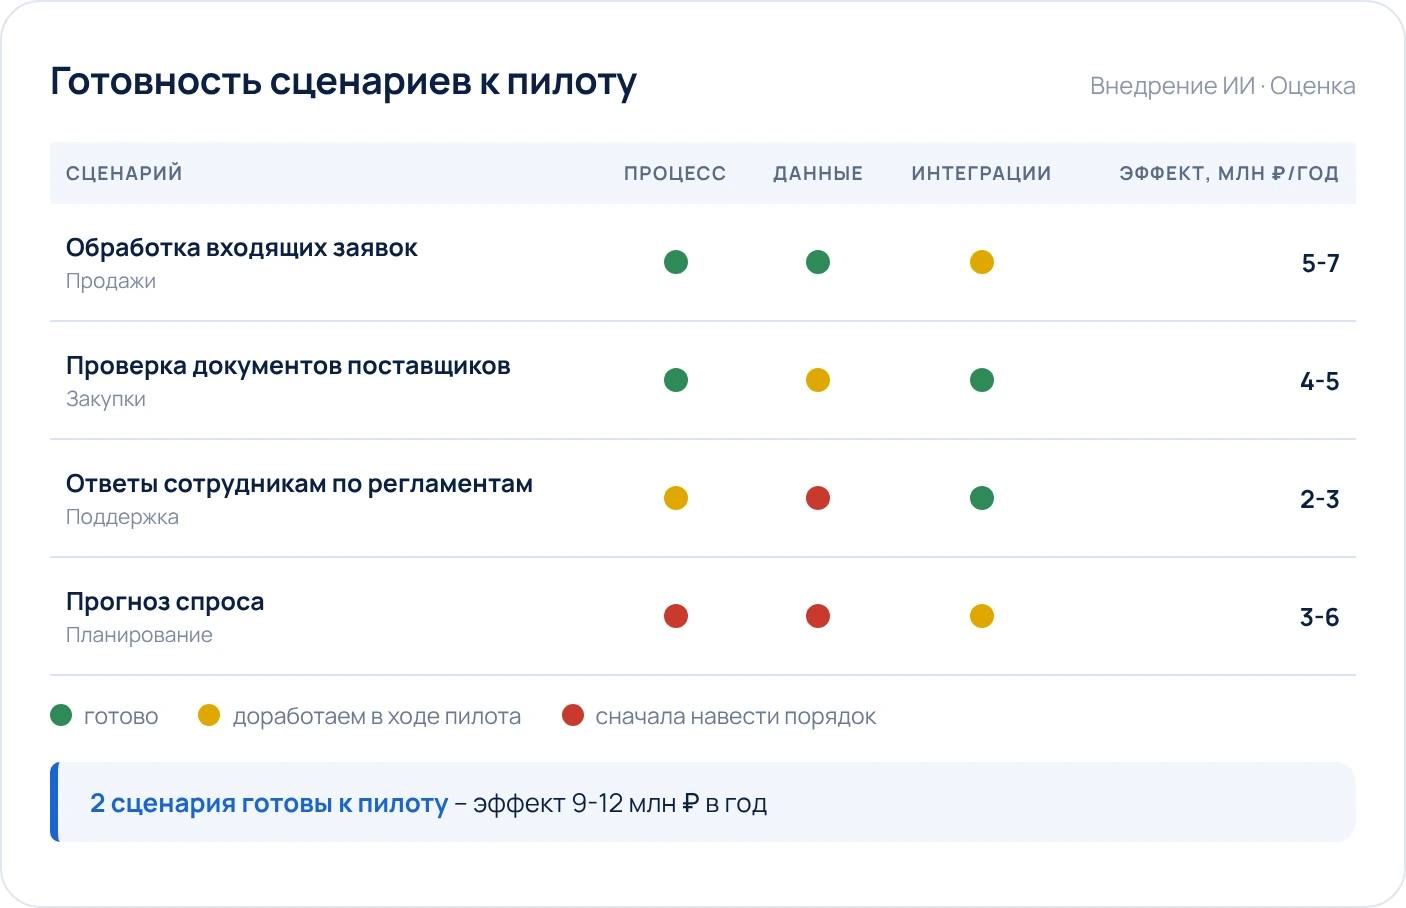The width and height of the screenshot is (1406, 908).
Task: Click the Внедрение ИИ · Оценка caption
Action: click(1223, 86)
